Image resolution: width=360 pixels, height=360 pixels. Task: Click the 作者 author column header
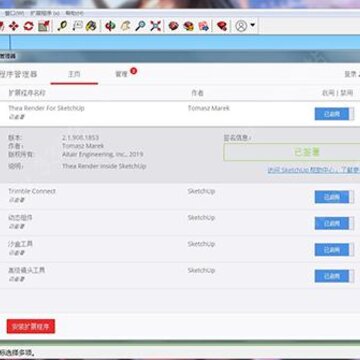(197, 93)
